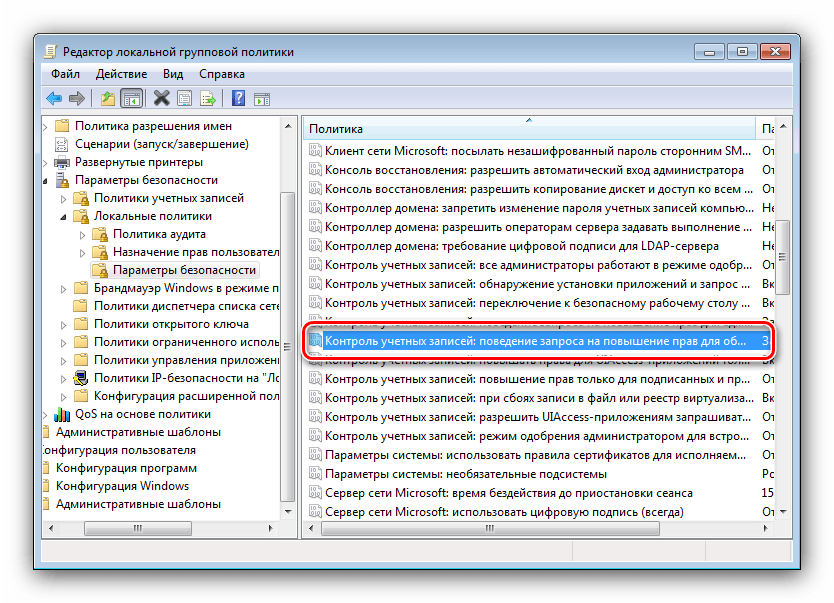Click the Forward arrow toolbar icon

pyautogui.click(x=76, y=98)
